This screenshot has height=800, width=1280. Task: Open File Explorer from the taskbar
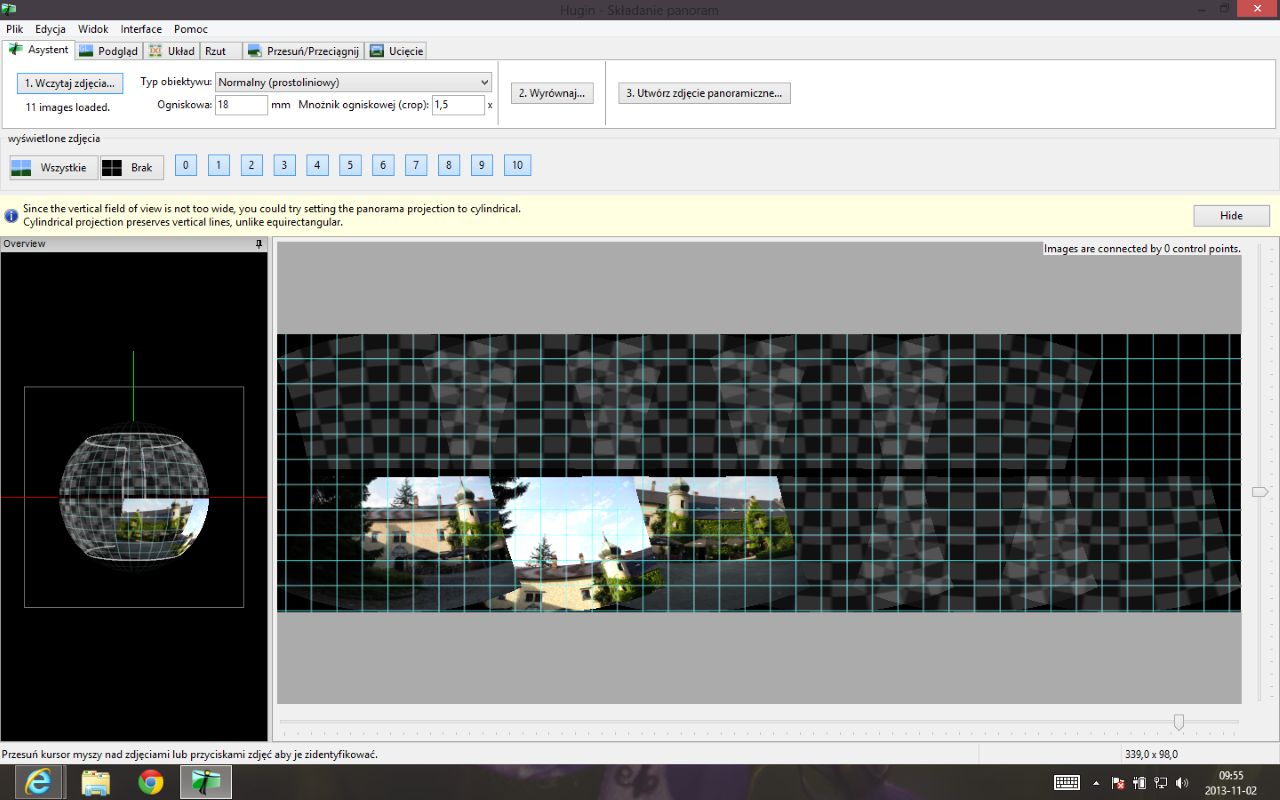tap(95, 782)
